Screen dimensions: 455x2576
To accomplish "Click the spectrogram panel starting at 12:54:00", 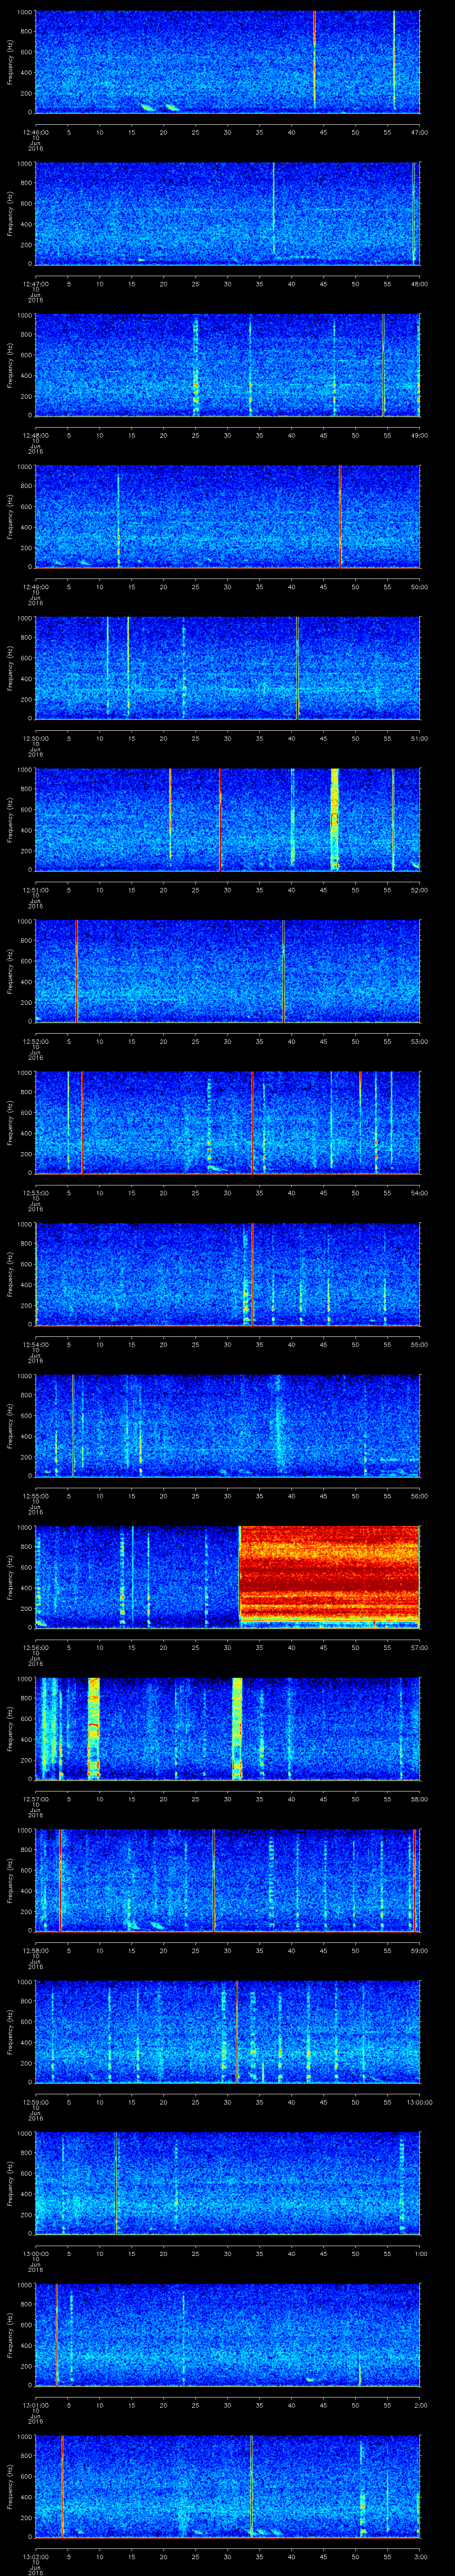I will coord(228,1274).
